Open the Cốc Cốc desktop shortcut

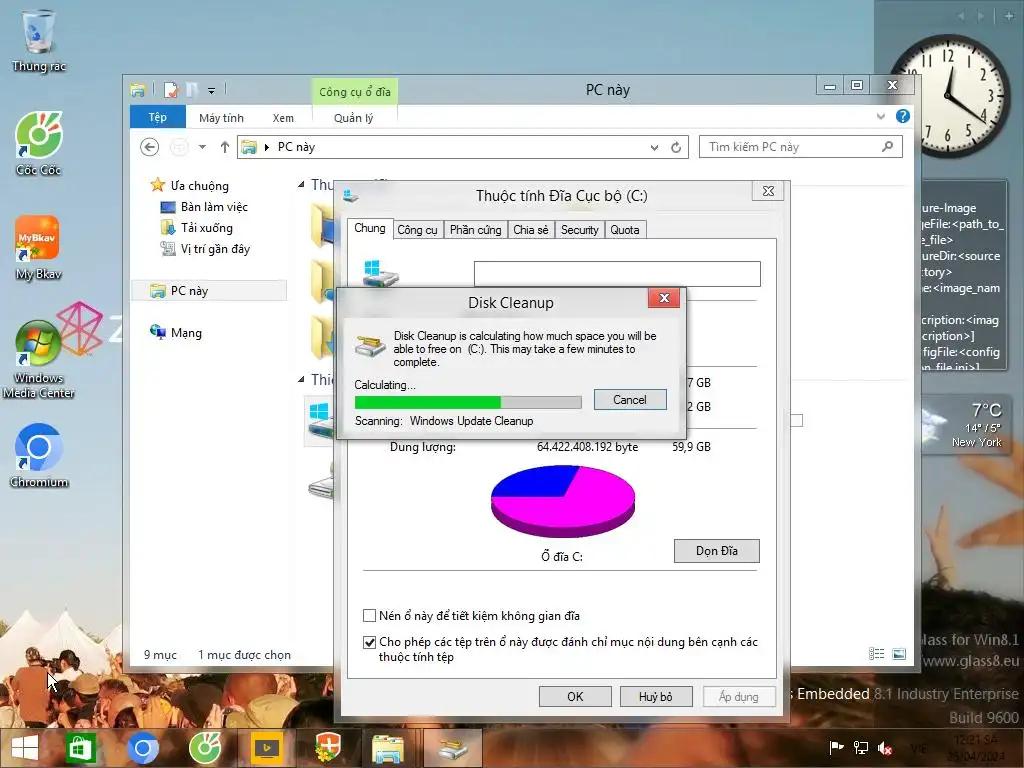coord(38,144)
